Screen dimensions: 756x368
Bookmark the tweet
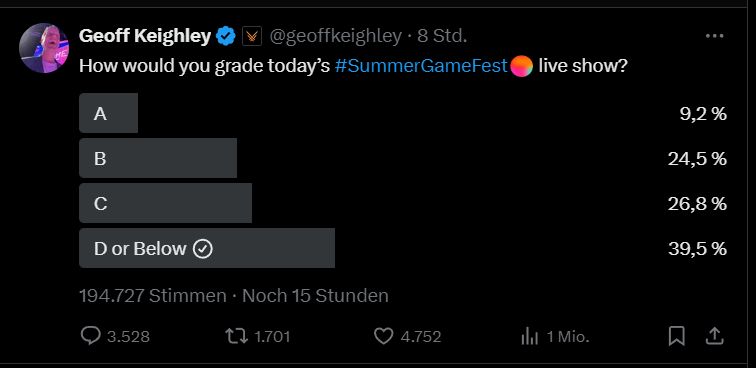[676, 336]
